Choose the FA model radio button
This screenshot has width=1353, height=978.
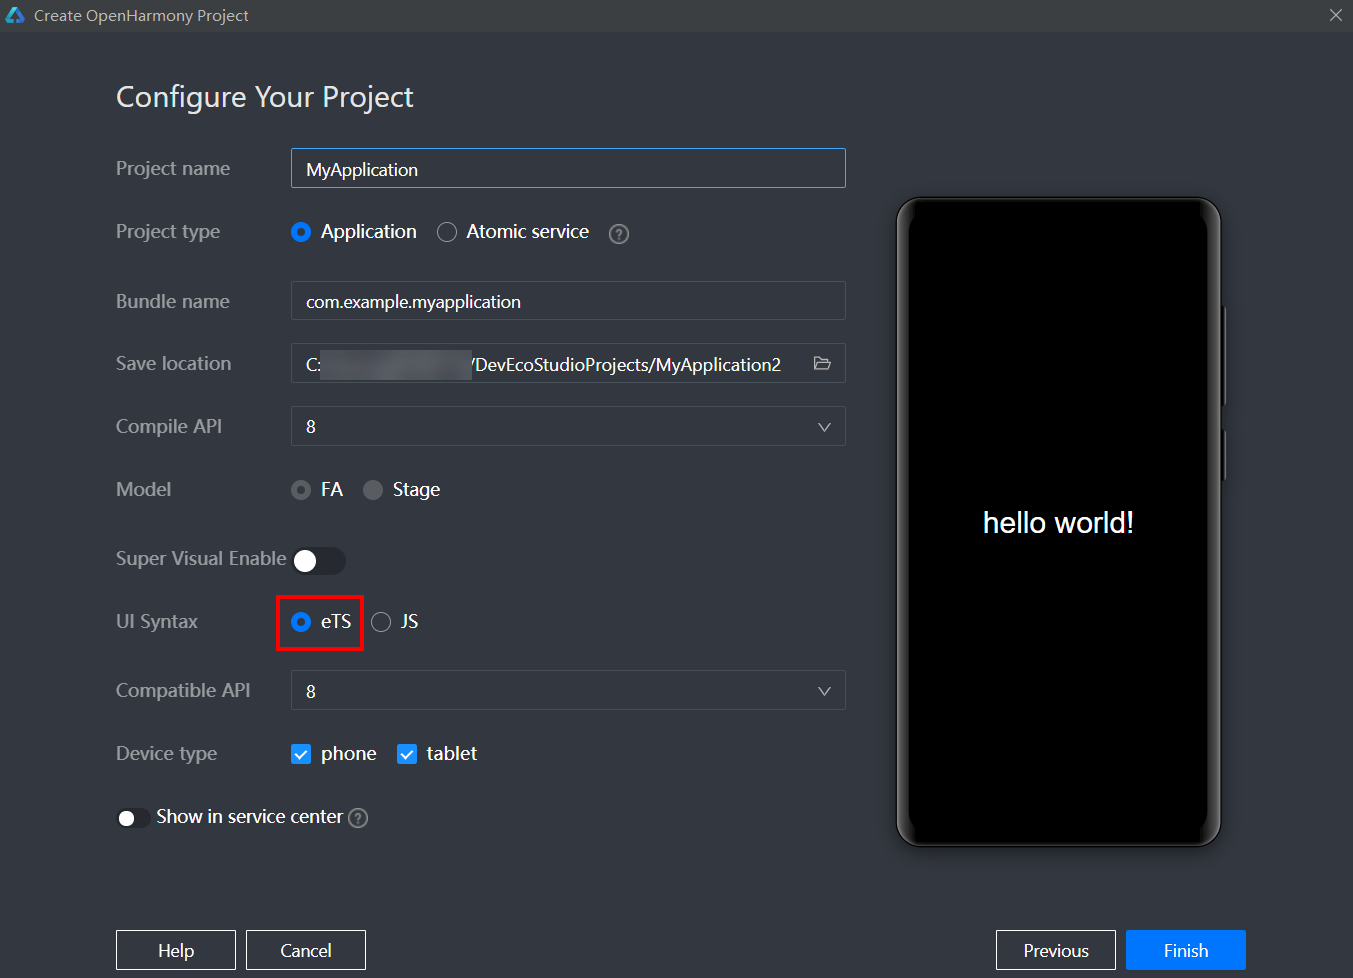[301, 490]
